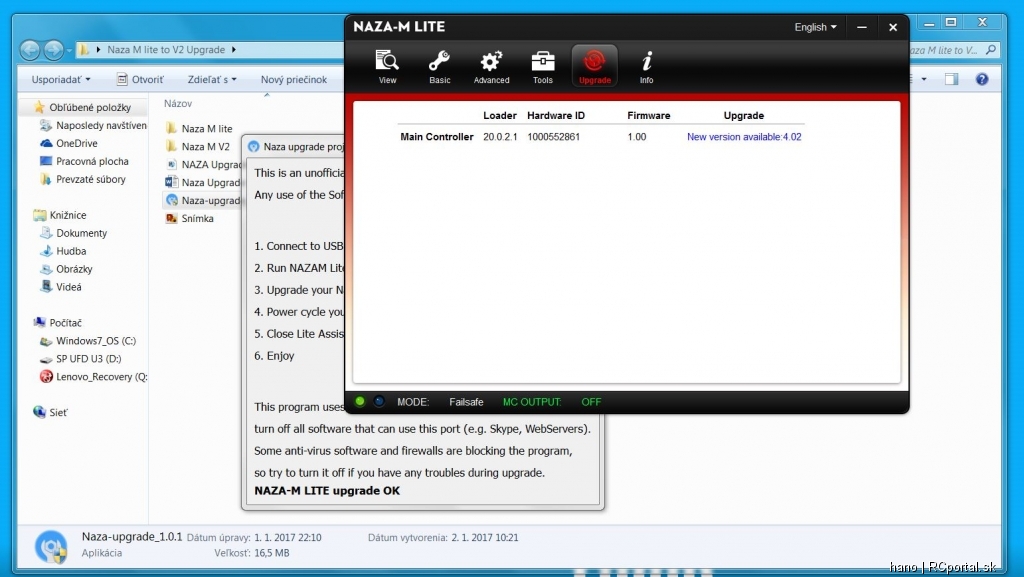Minimize the NAZA-M LITE window
The width and height of the screenshot is (1024, 577).
tap(862, 27)
